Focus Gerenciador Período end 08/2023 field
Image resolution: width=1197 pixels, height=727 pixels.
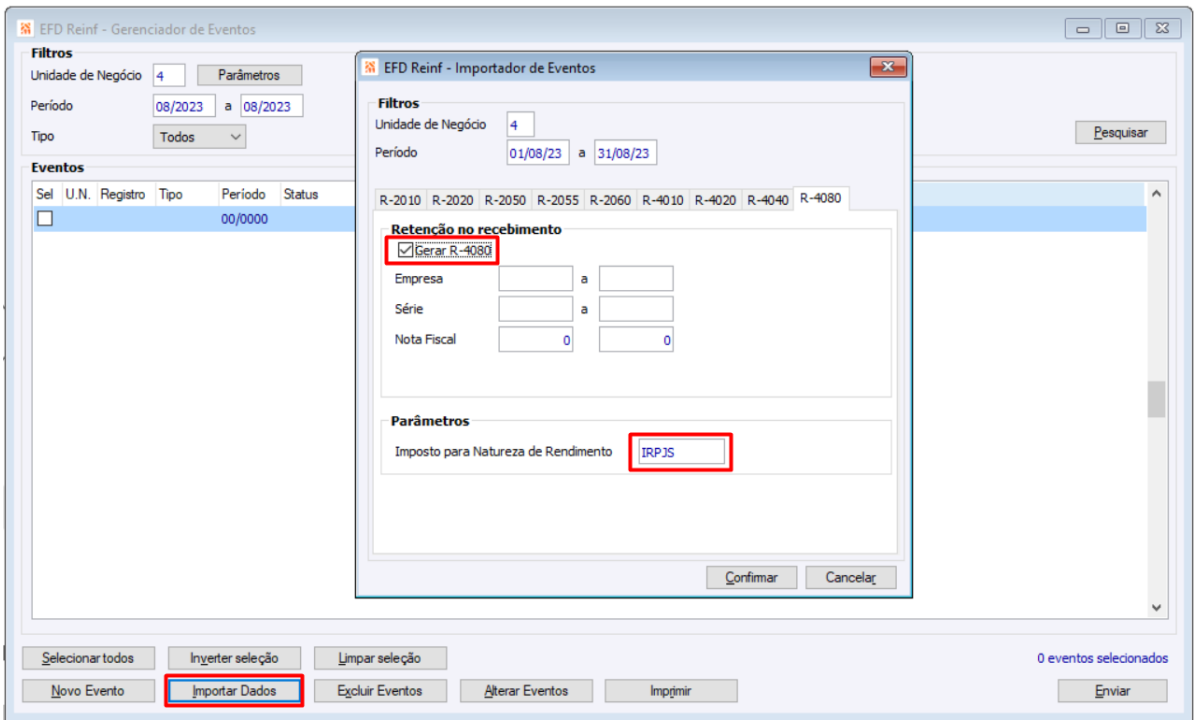(272, 106)
